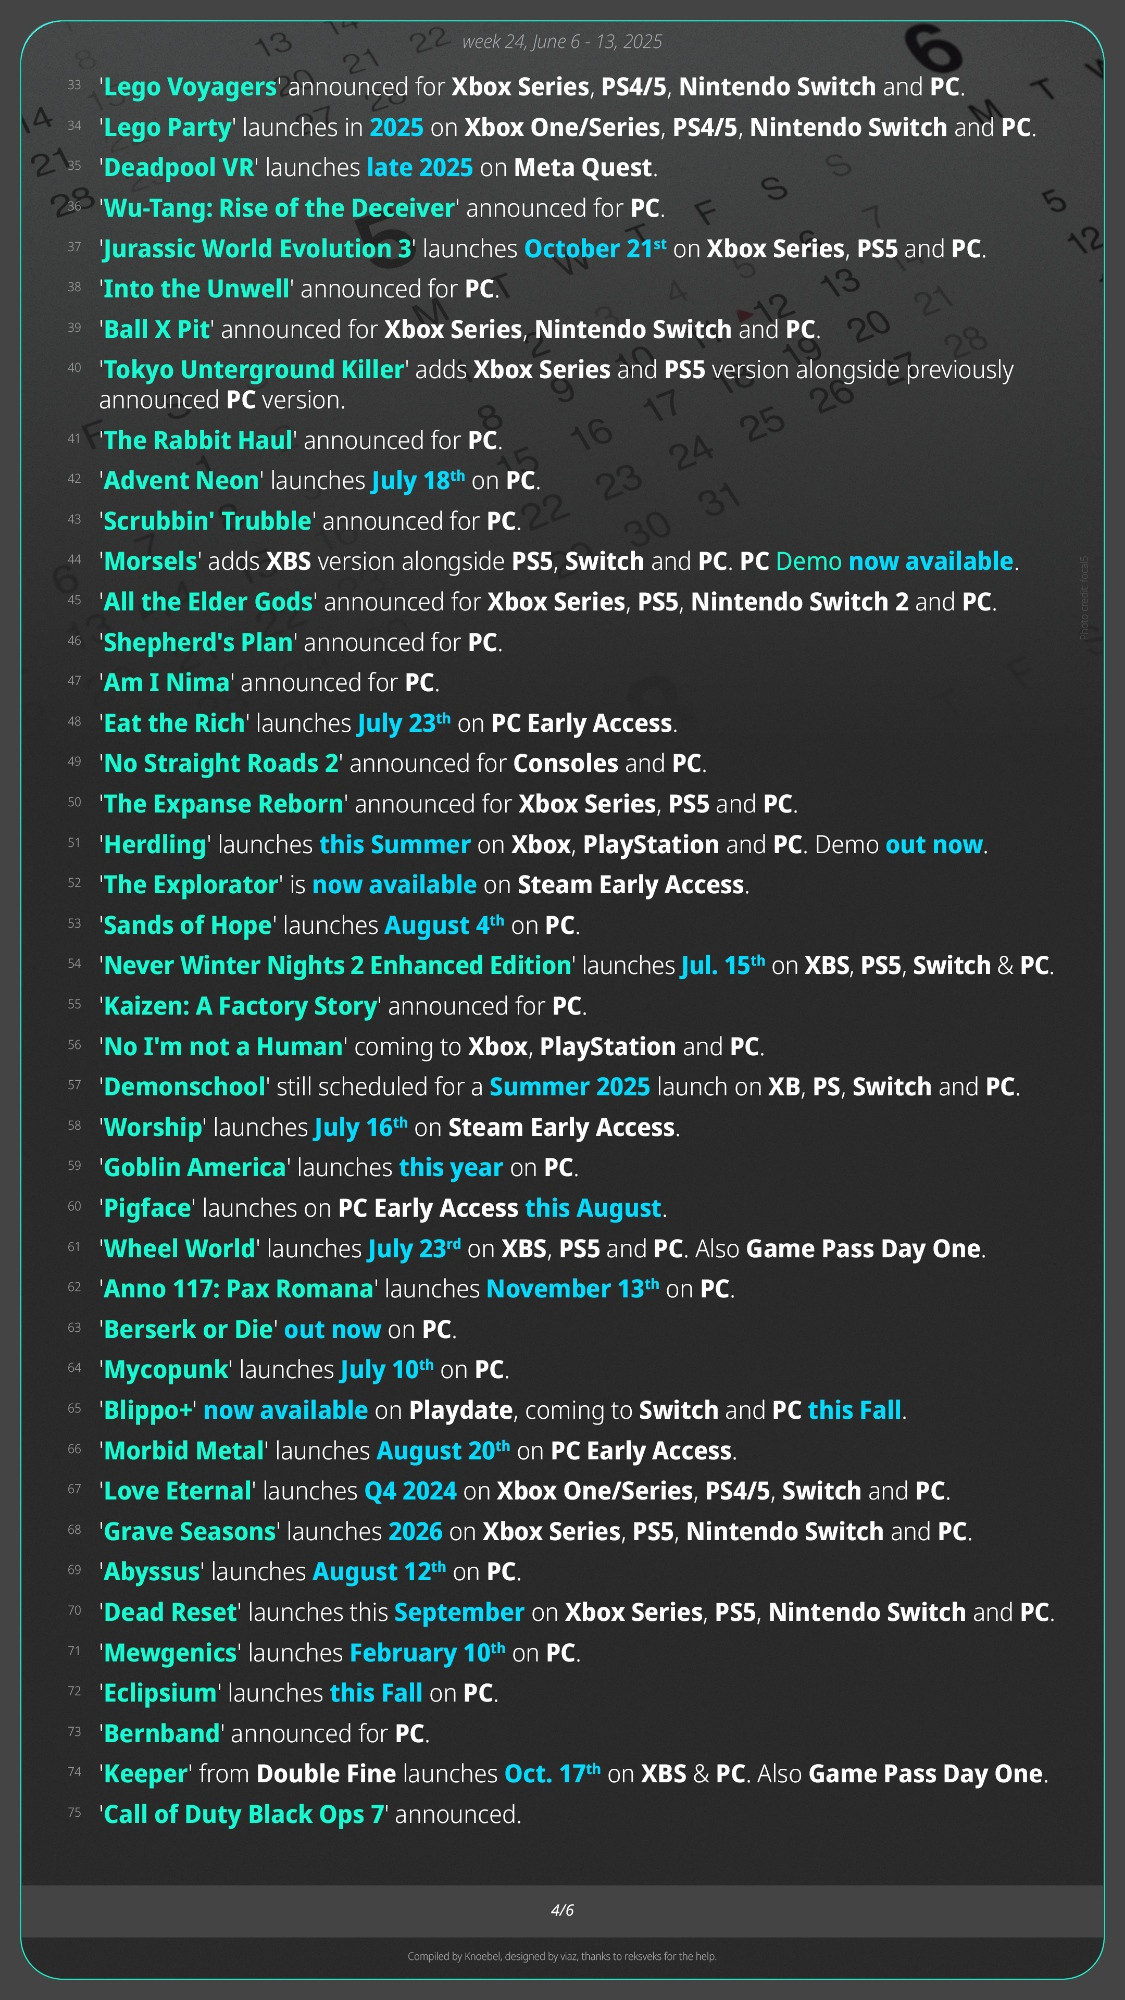Select the 'Mycopunk' title
The width and height of the screenshot is (1125, 2000).
click(166, 1370)
